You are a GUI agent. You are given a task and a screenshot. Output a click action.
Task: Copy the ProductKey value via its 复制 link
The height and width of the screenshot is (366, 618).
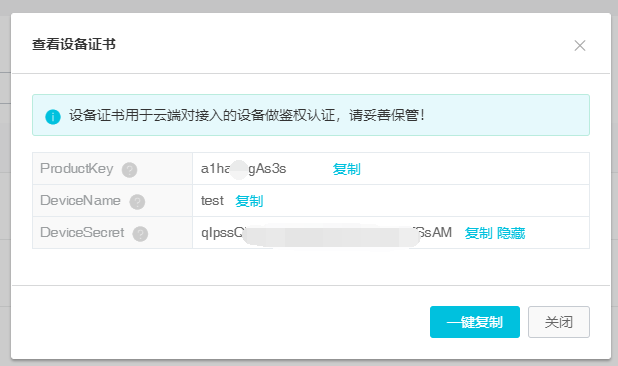(346, 169)
